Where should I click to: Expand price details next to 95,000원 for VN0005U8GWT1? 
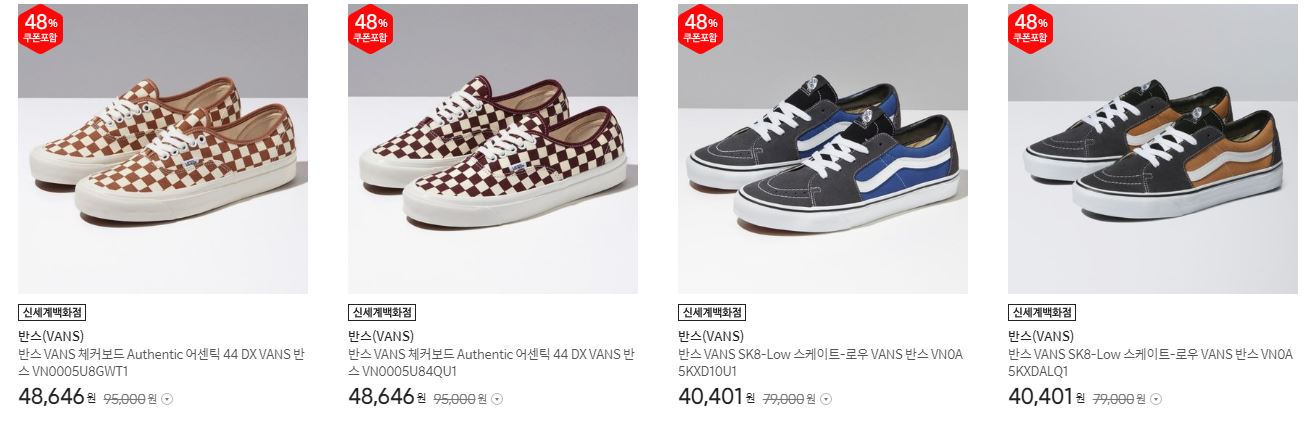(167, 399)
